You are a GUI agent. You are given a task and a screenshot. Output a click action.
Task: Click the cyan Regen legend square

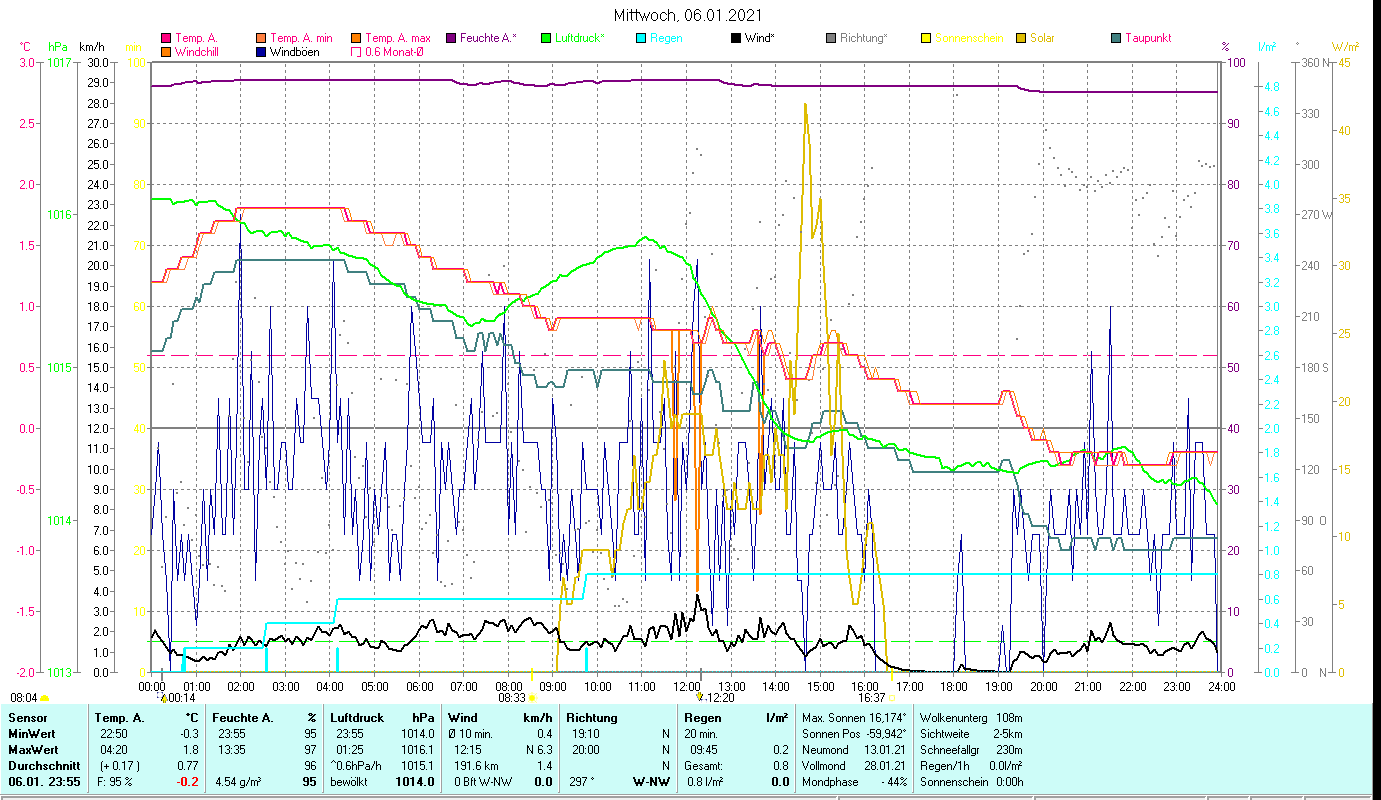point(641,39)
